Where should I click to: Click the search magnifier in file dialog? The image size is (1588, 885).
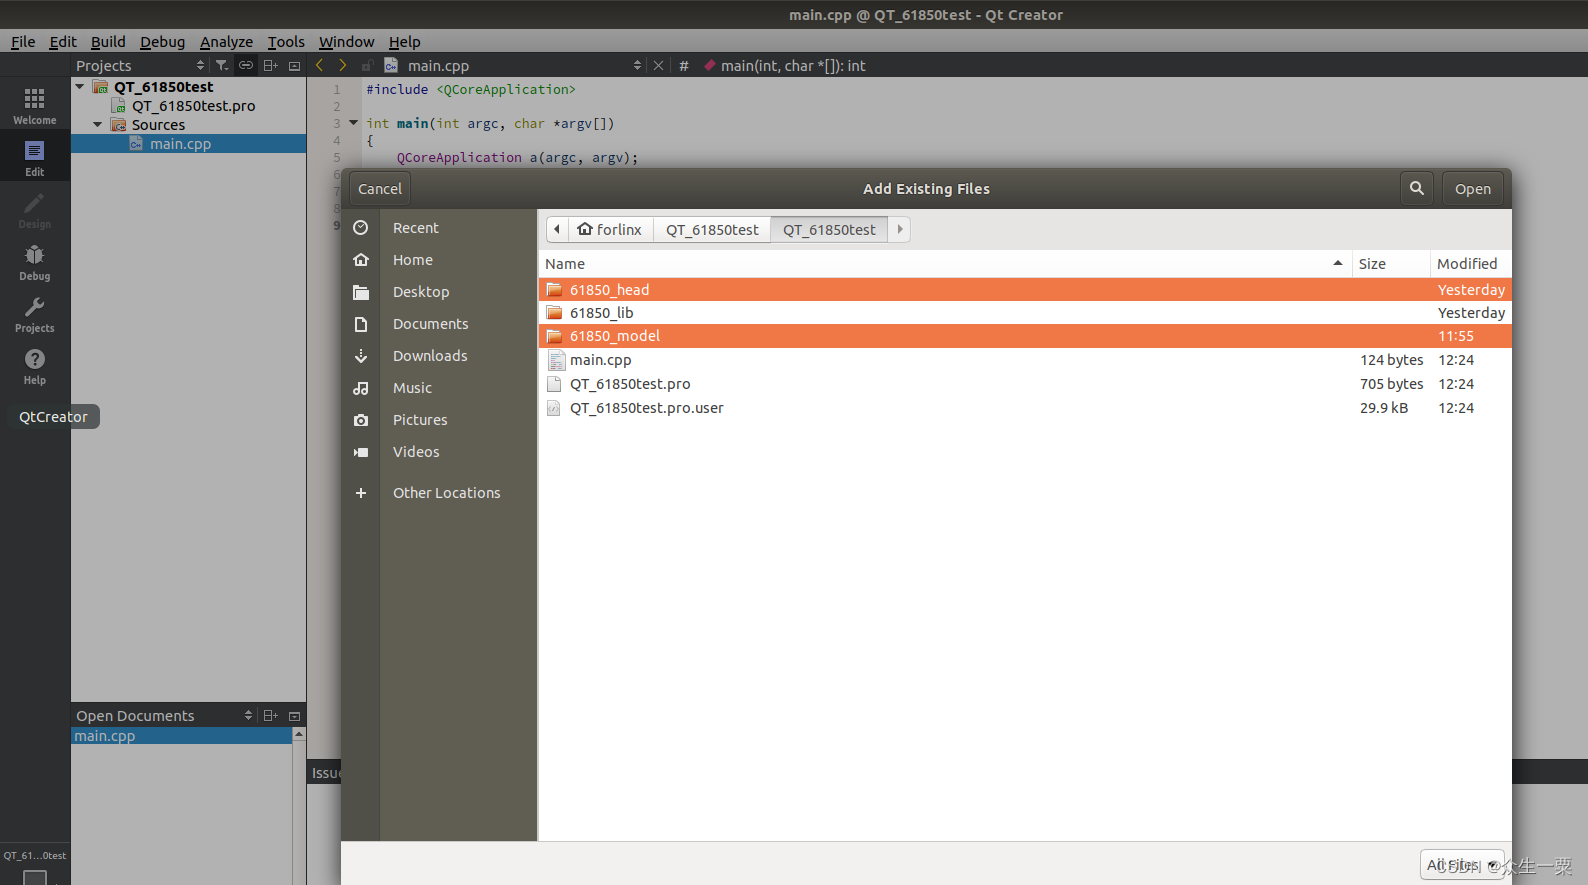tap(1417, 188)
